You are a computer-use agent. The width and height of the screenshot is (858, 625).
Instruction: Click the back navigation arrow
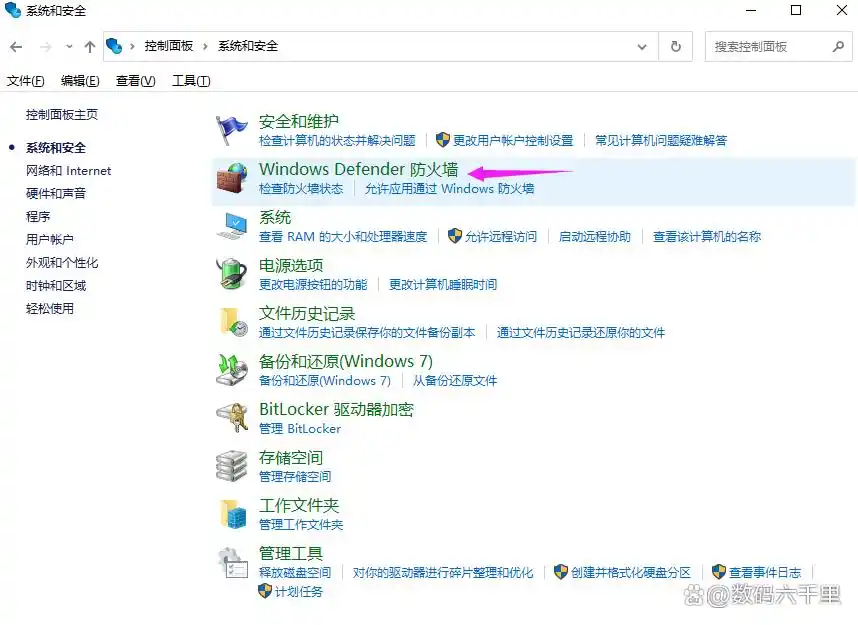pyautogui.click(x=16, y=46)
